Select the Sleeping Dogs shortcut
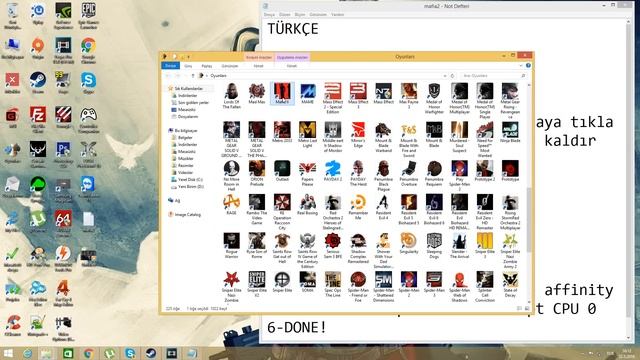The image size is (640, 360). 434,245
